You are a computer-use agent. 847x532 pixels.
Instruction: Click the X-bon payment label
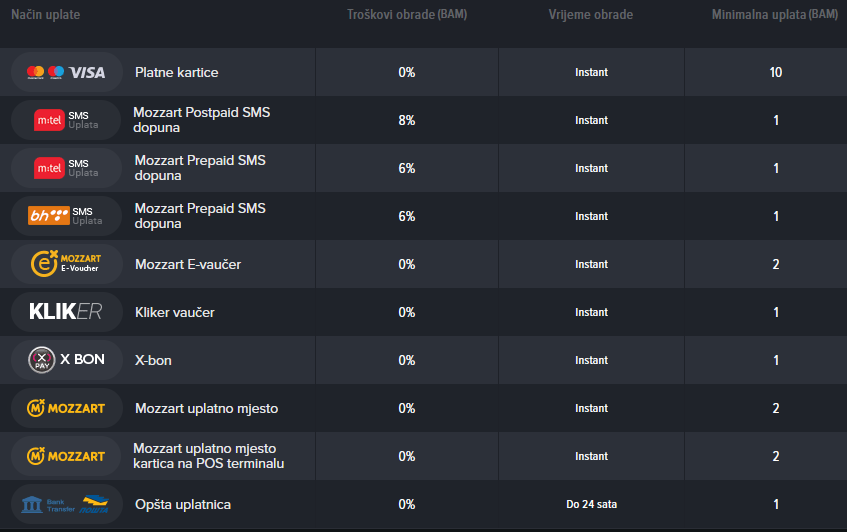[x=153, y=360]
